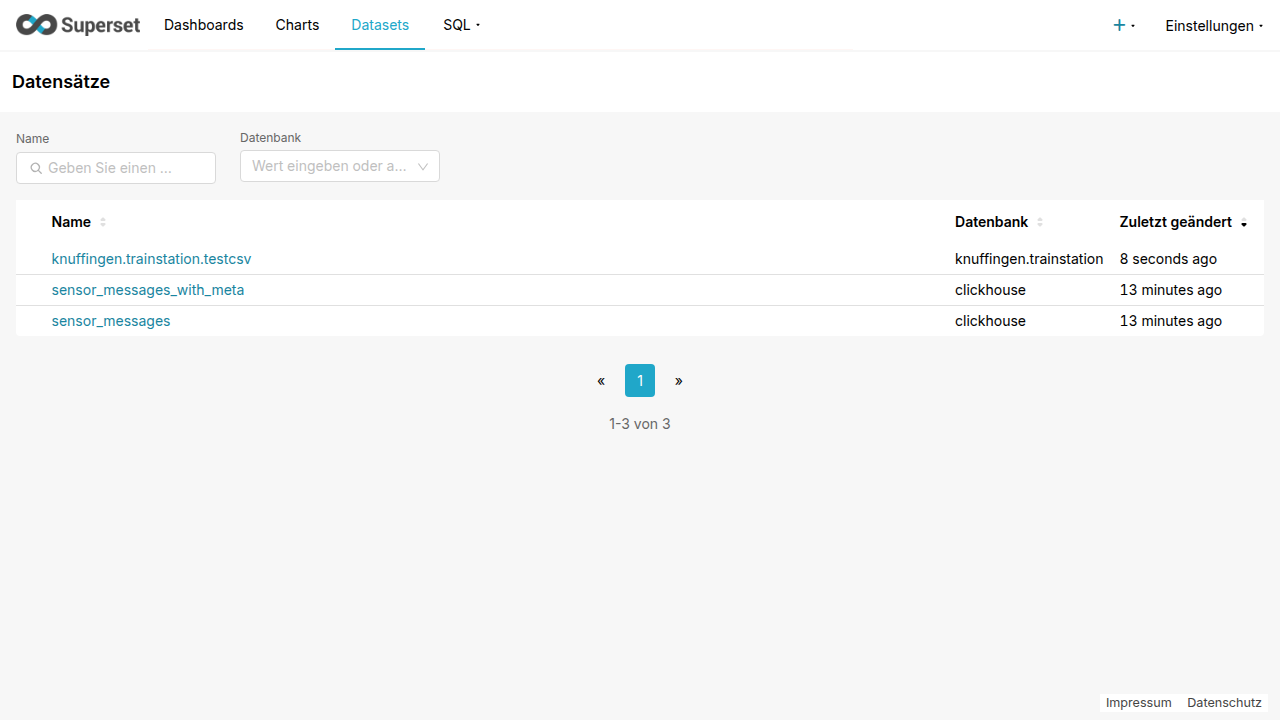
Task: Open knuffingen.trainstation.testcsv dataset
Action: (x=151, y=259)
